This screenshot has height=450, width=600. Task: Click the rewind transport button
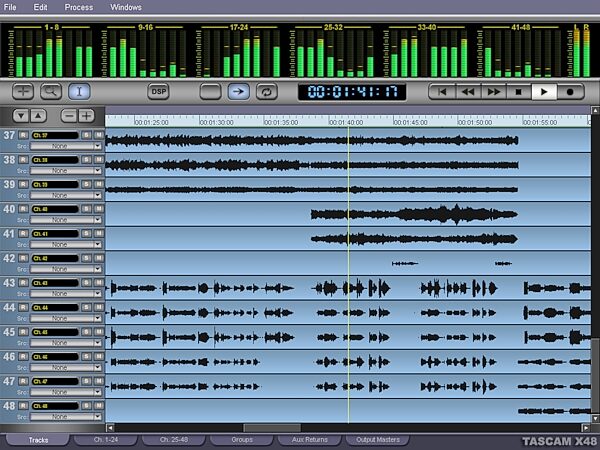(468, 92)
